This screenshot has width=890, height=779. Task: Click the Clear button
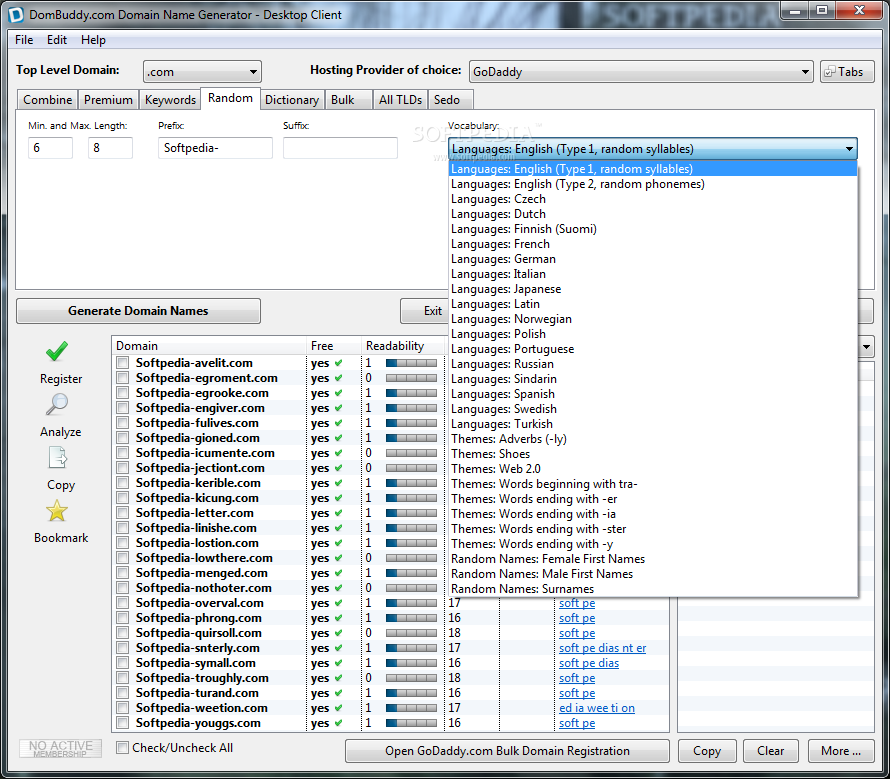point(770,751)
